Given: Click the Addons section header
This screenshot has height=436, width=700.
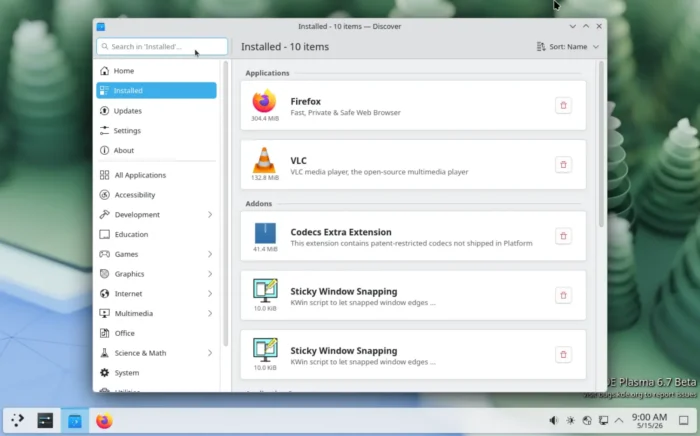Looking at the screenshot, I should click(258, 203).
